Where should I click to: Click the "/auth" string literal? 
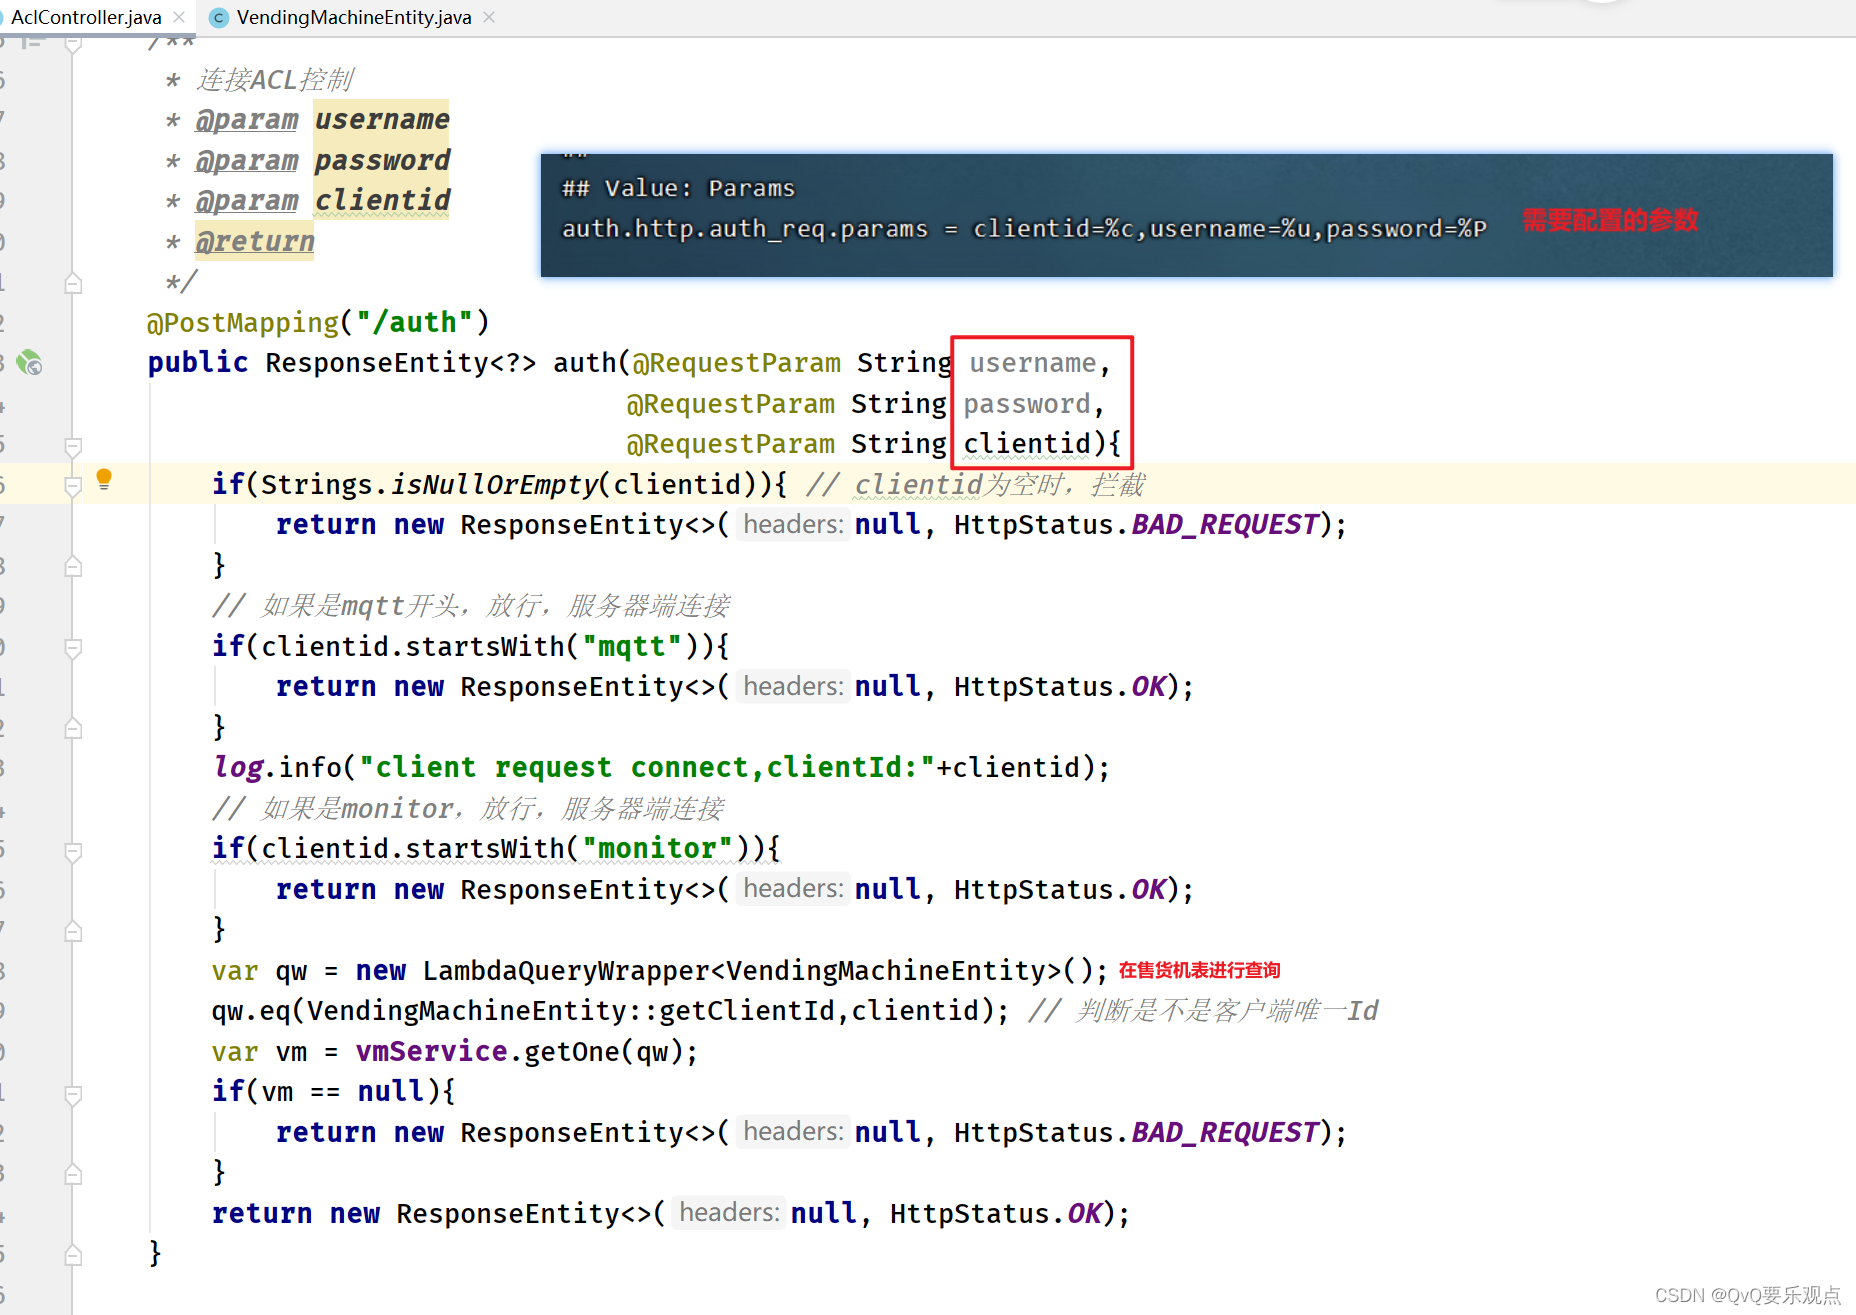click(x=414, y=323)
